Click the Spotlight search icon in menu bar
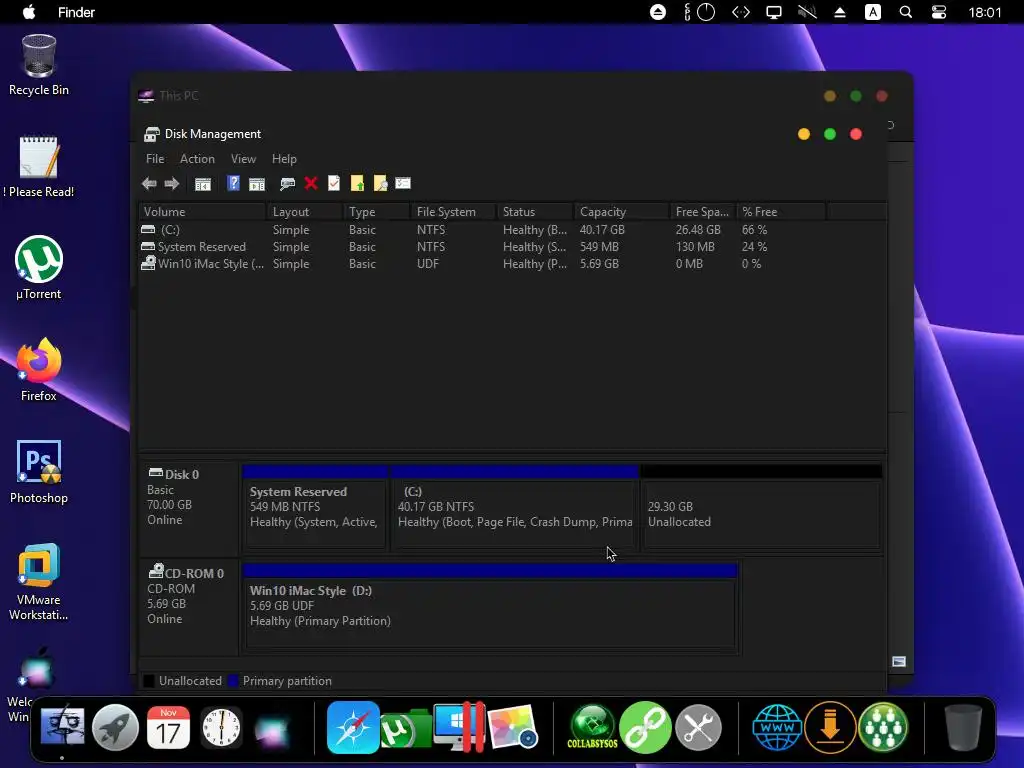The height and width of the screenshot is (768, 1024). tap(906, 12)
